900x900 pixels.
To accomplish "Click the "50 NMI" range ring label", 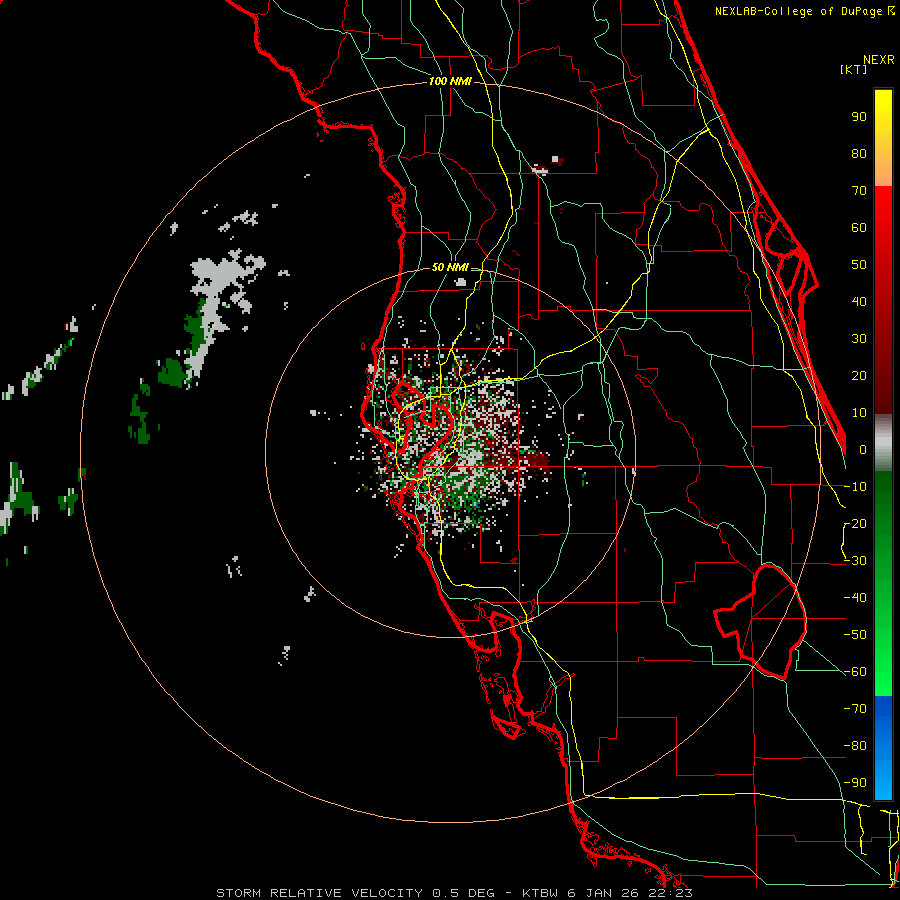I will [450, 267].
